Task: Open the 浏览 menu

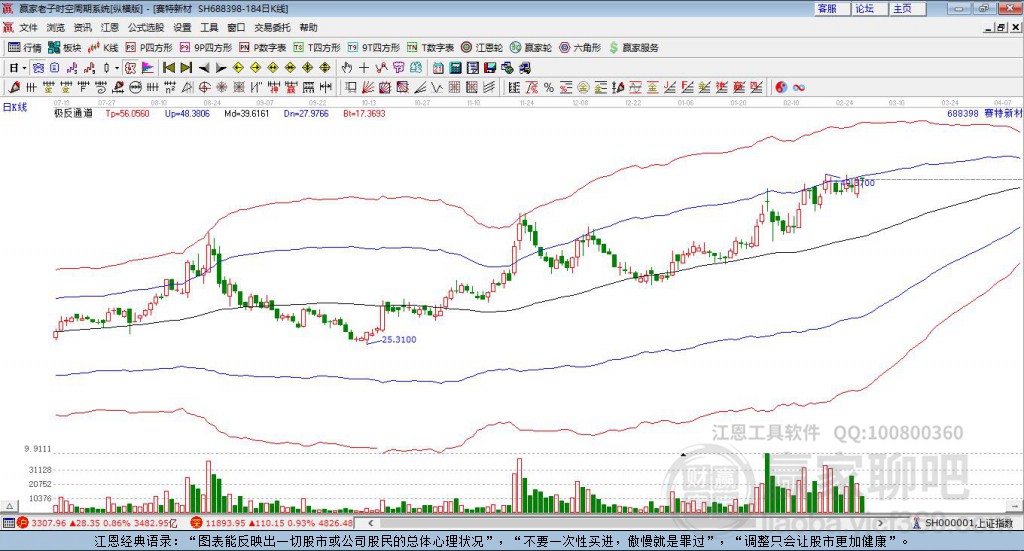Action: 56,27
